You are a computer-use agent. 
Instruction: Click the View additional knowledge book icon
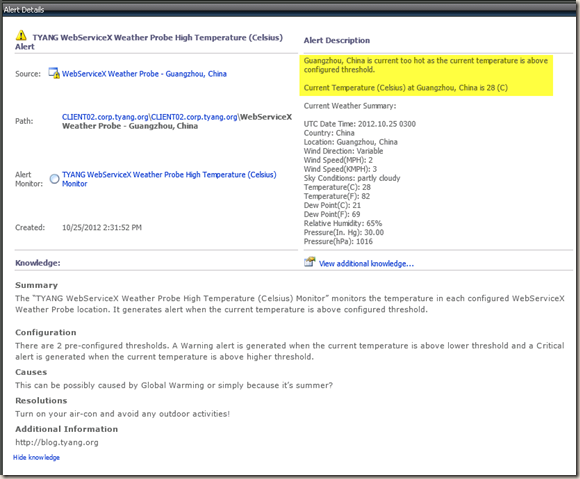[310, 262]
